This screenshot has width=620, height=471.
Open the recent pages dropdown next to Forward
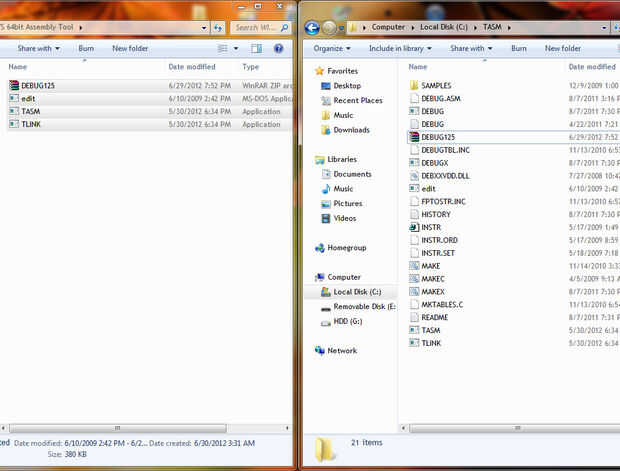pyautogui.click(x=341, y=28)
